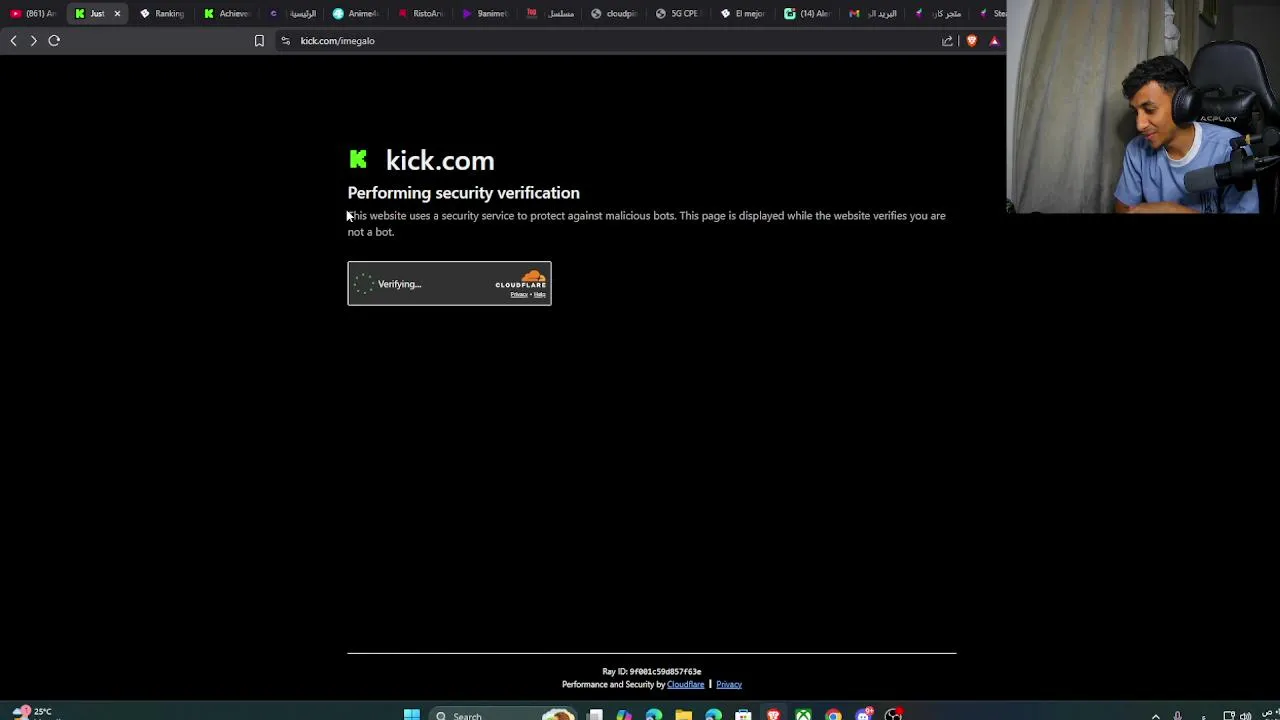Click the Ray ID text
The width and height of the screenshot is (1280, 720).
pyautogui.click(x=651, y=672)
